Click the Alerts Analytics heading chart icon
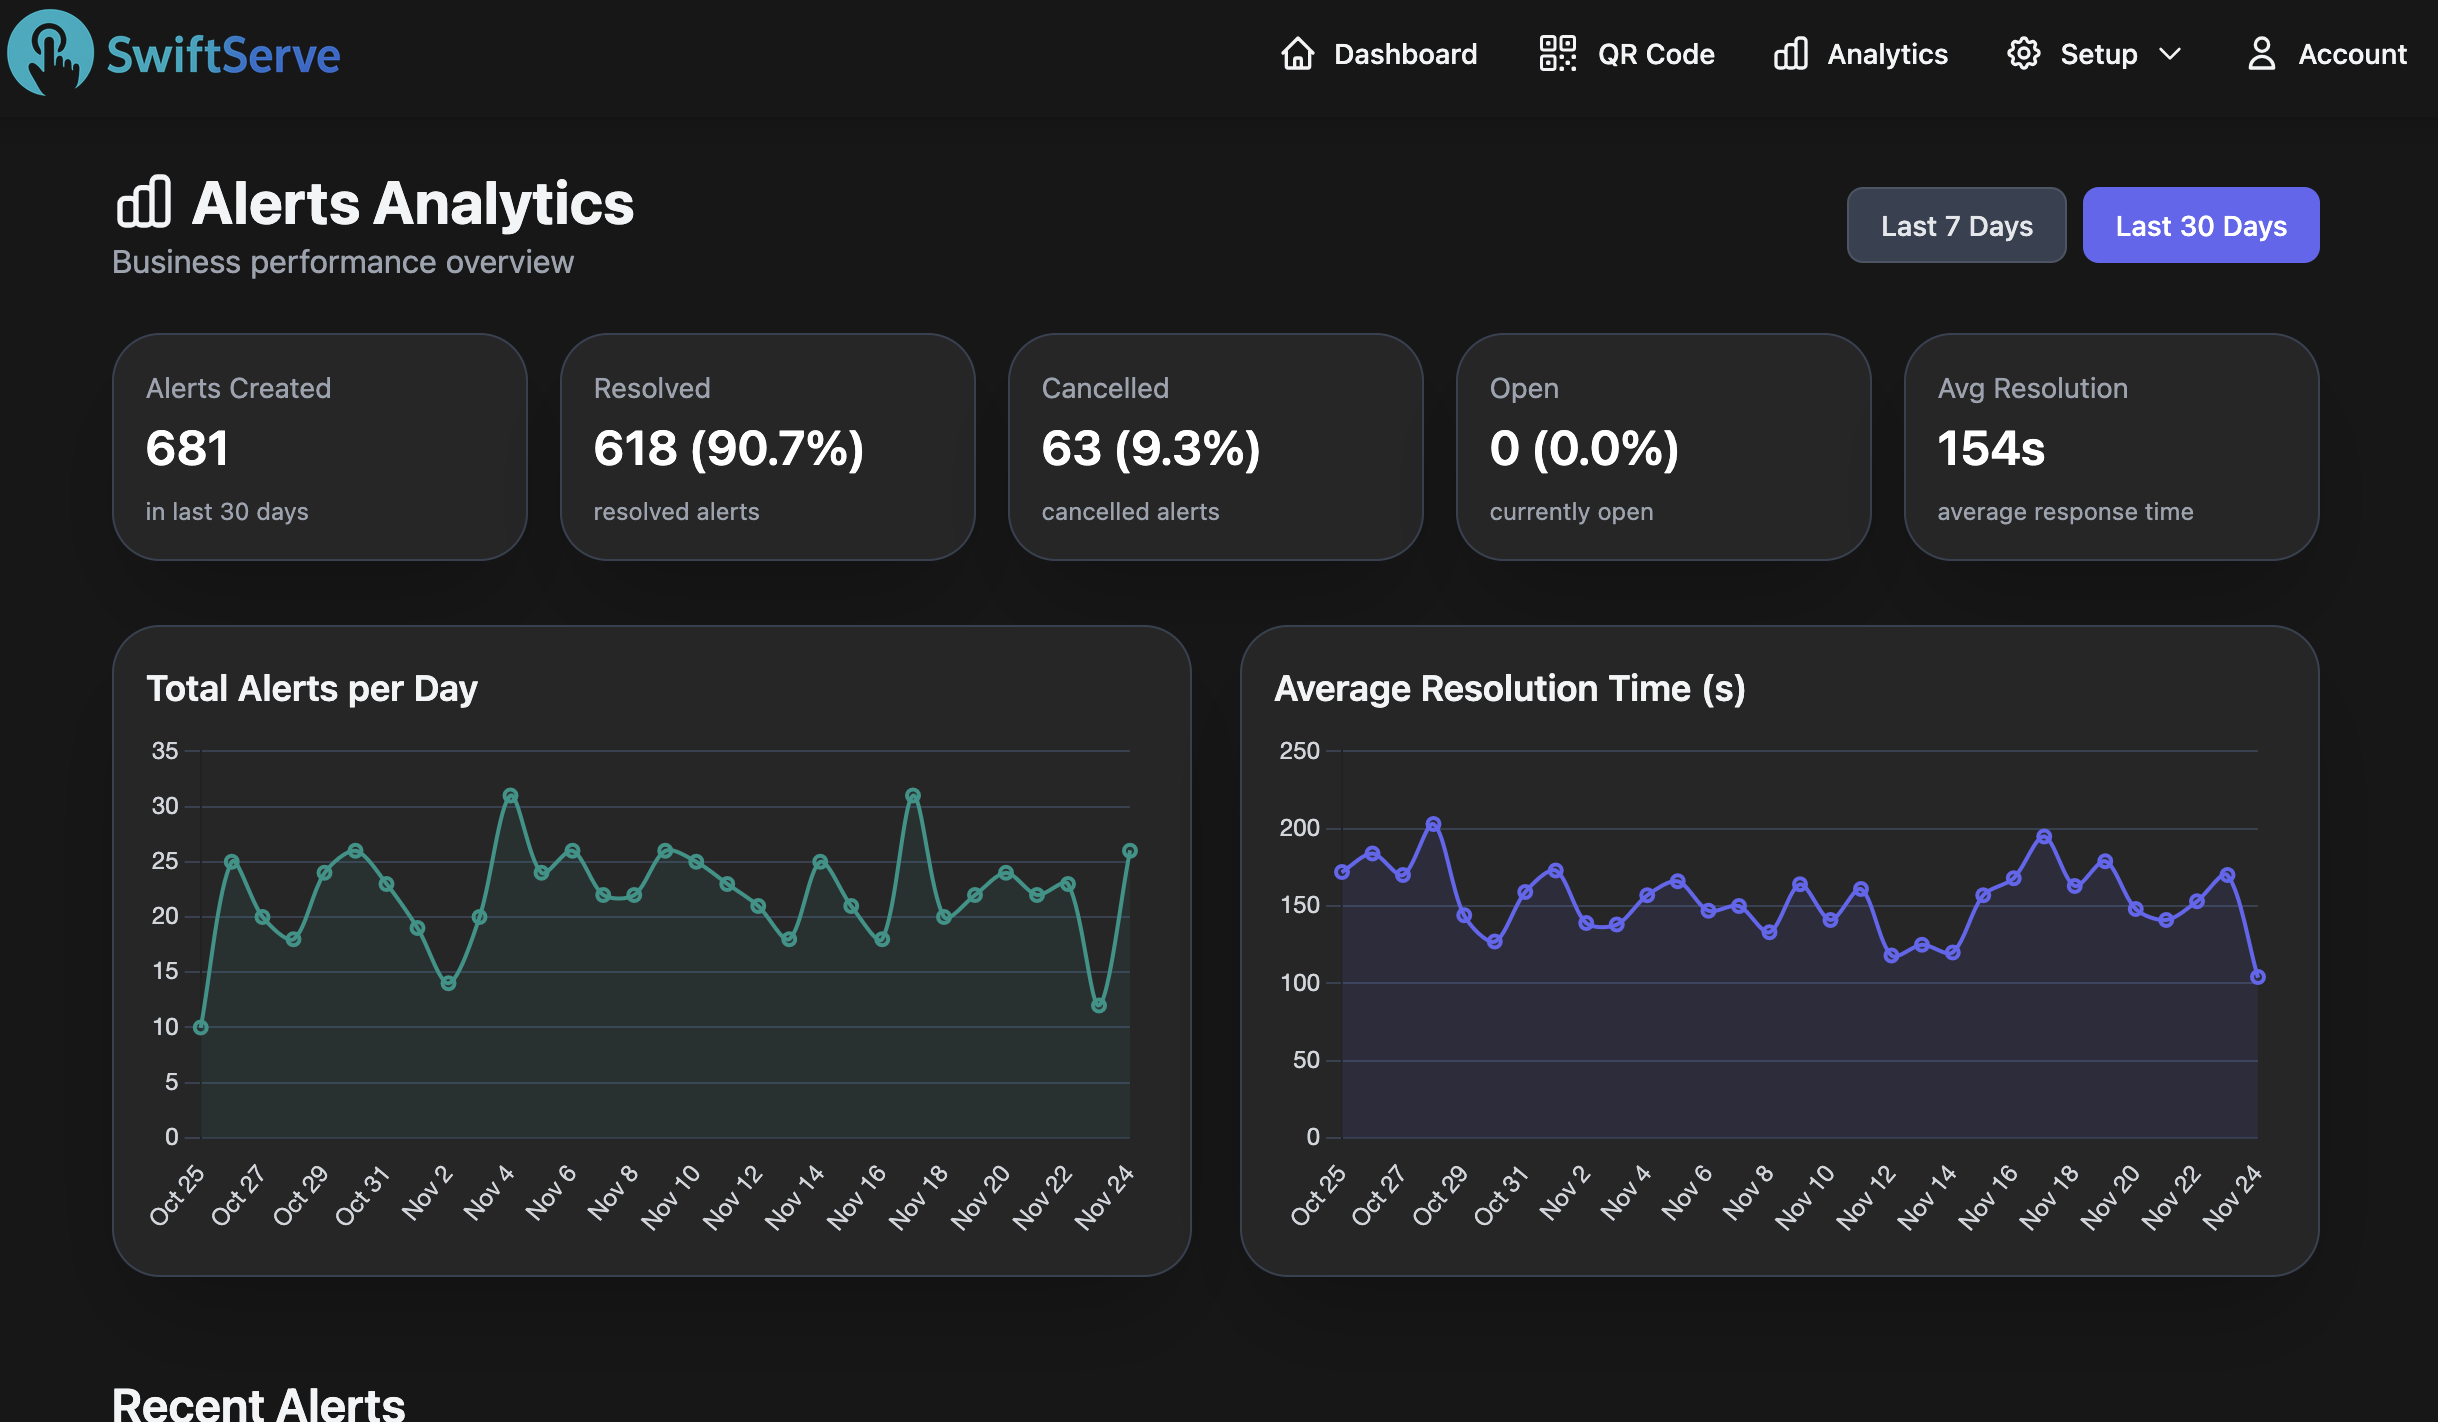2438x1422 pixels. point(144,201)
